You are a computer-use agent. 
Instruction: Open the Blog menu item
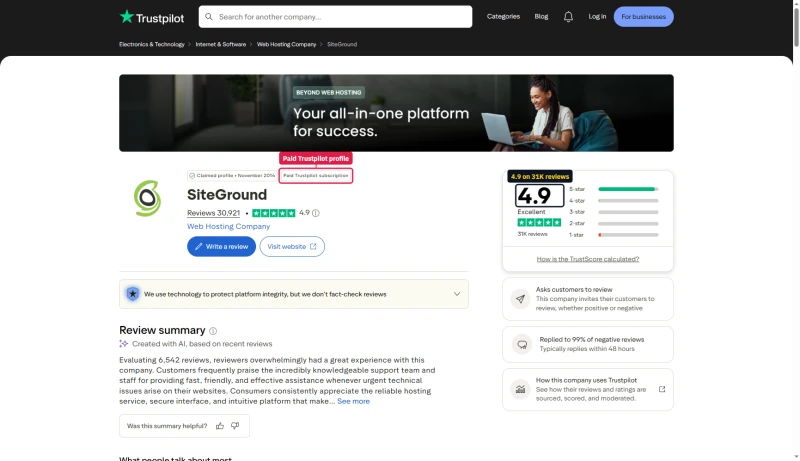[x=541, y=17]
